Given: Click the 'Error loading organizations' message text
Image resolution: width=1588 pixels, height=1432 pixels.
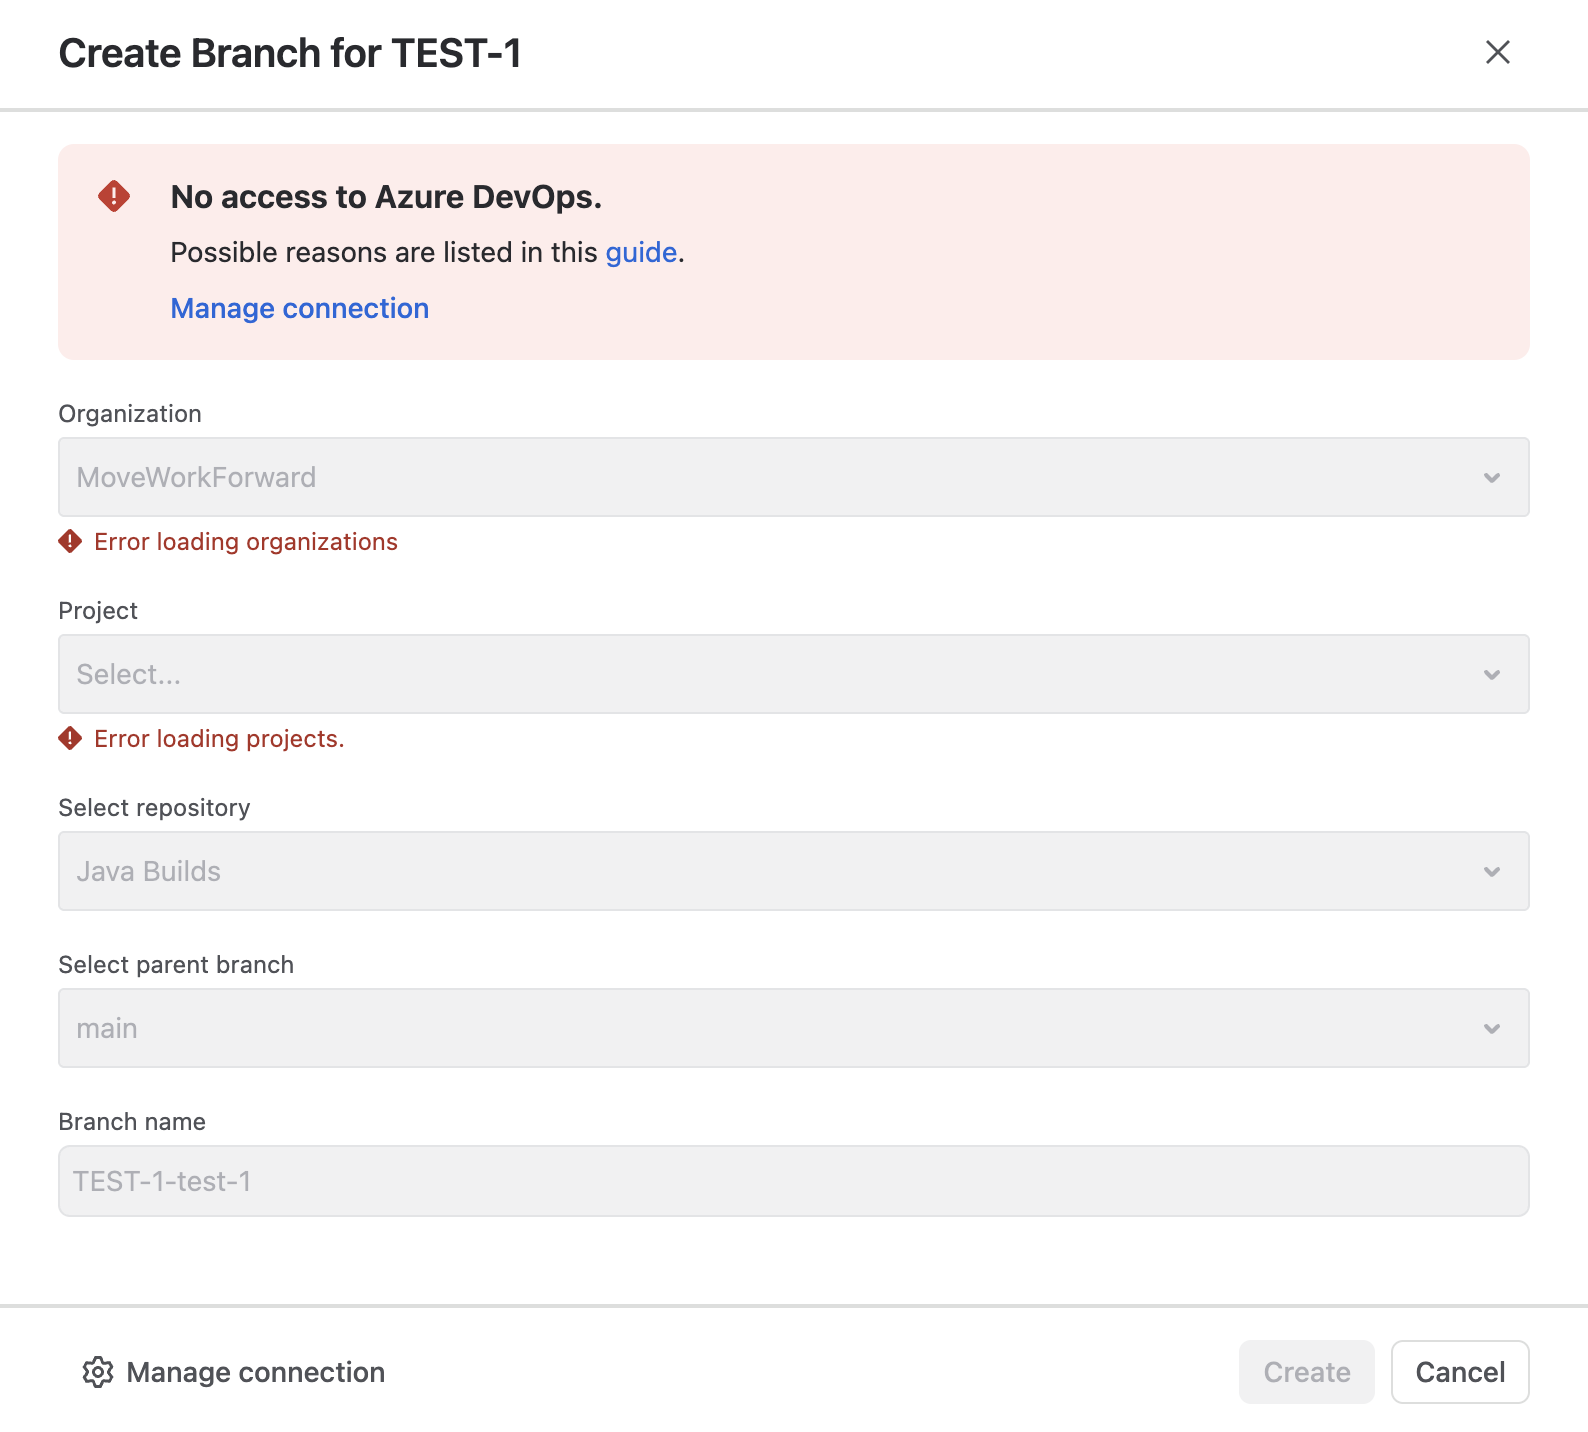Looking at the screenshot, I should (x=246, y=541).
